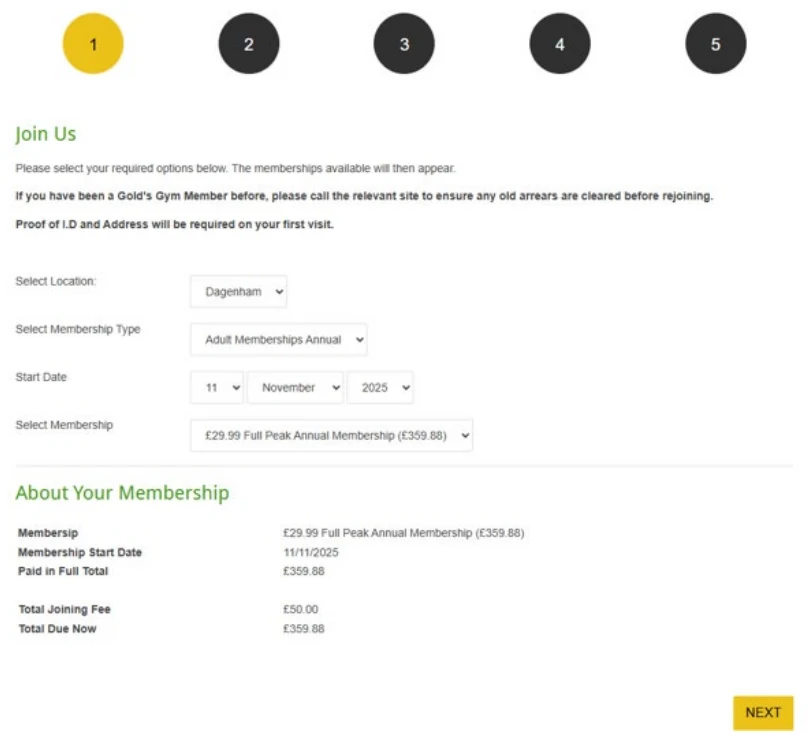Open the Select Membership dropdown with £29.99 plan
This screenshot has height=743, width=807.
(x=331, y=436)
